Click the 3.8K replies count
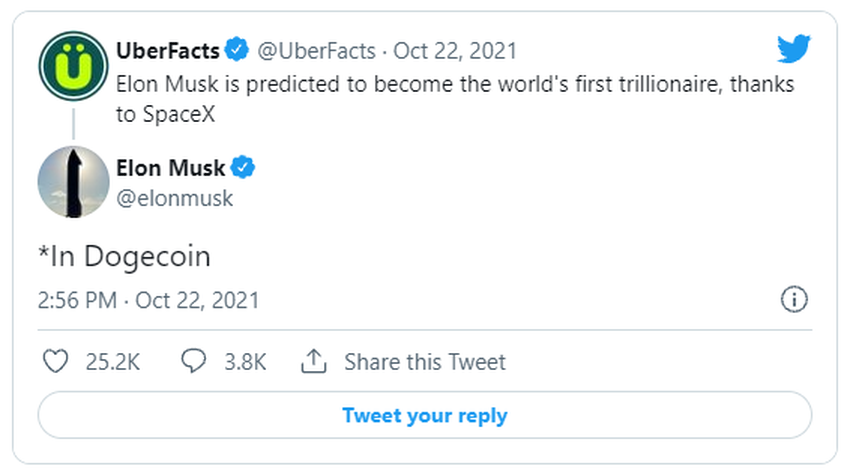The image size is (850, 475). coord(243,362)
